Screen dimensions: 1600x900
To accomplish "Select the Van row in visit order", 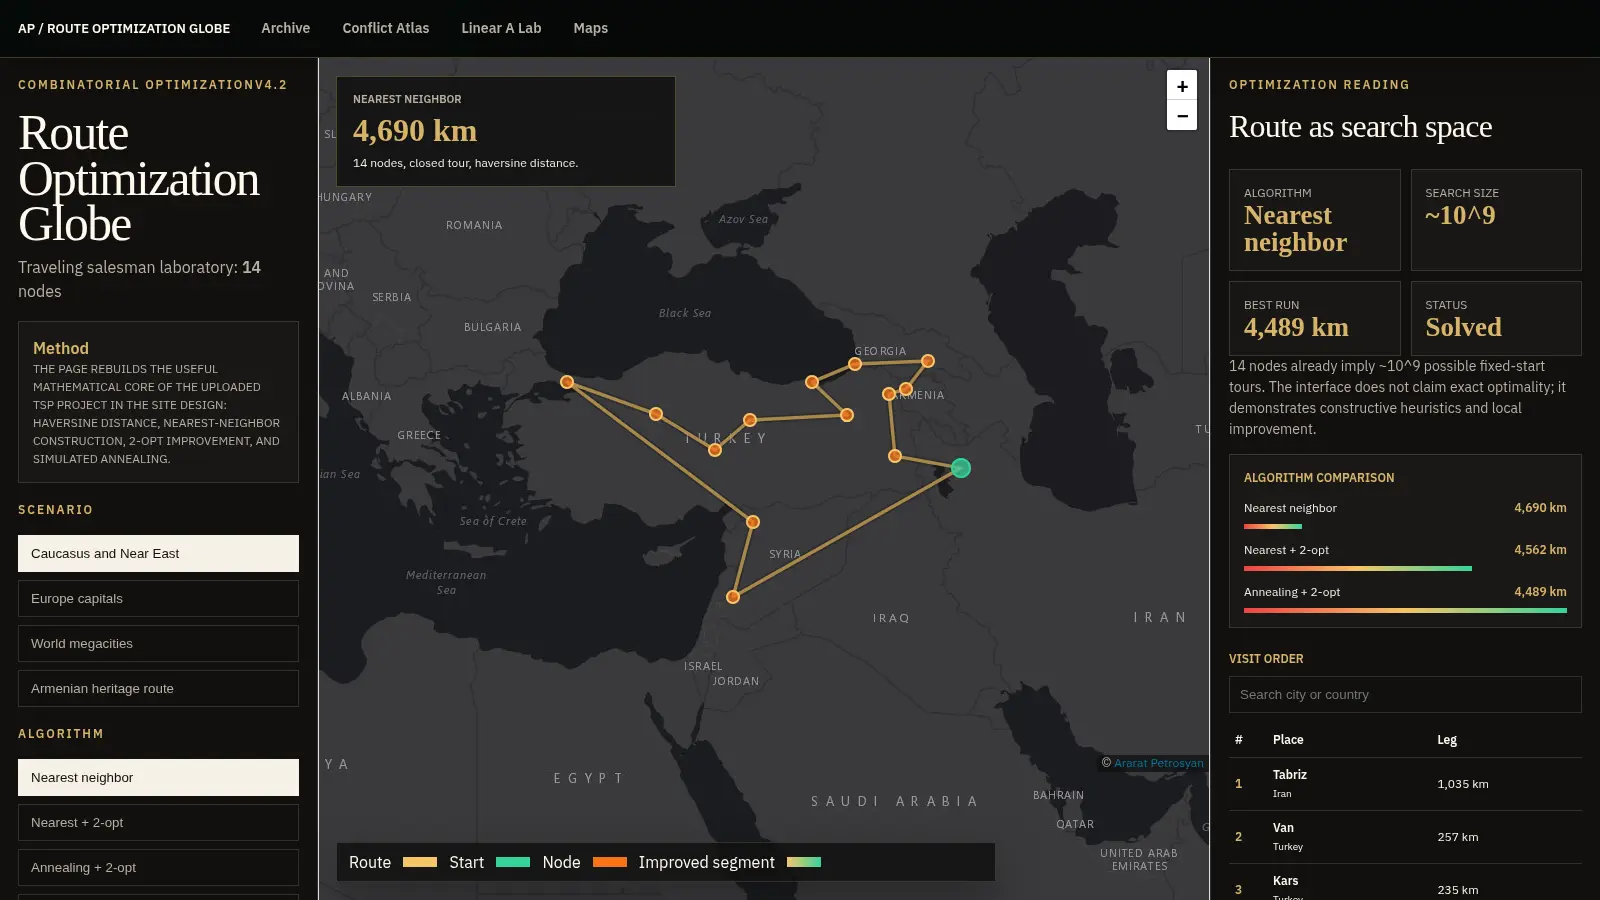I will [x=1405, y=837].
